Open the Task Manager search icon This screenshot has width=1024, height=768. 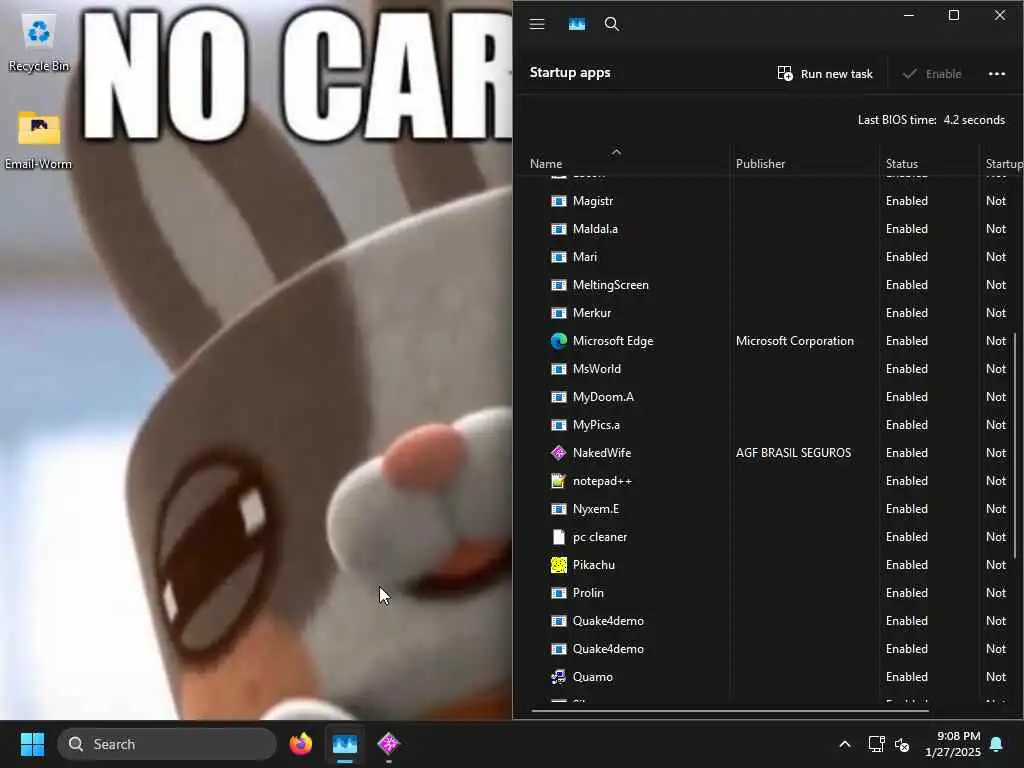click(612, 24)
